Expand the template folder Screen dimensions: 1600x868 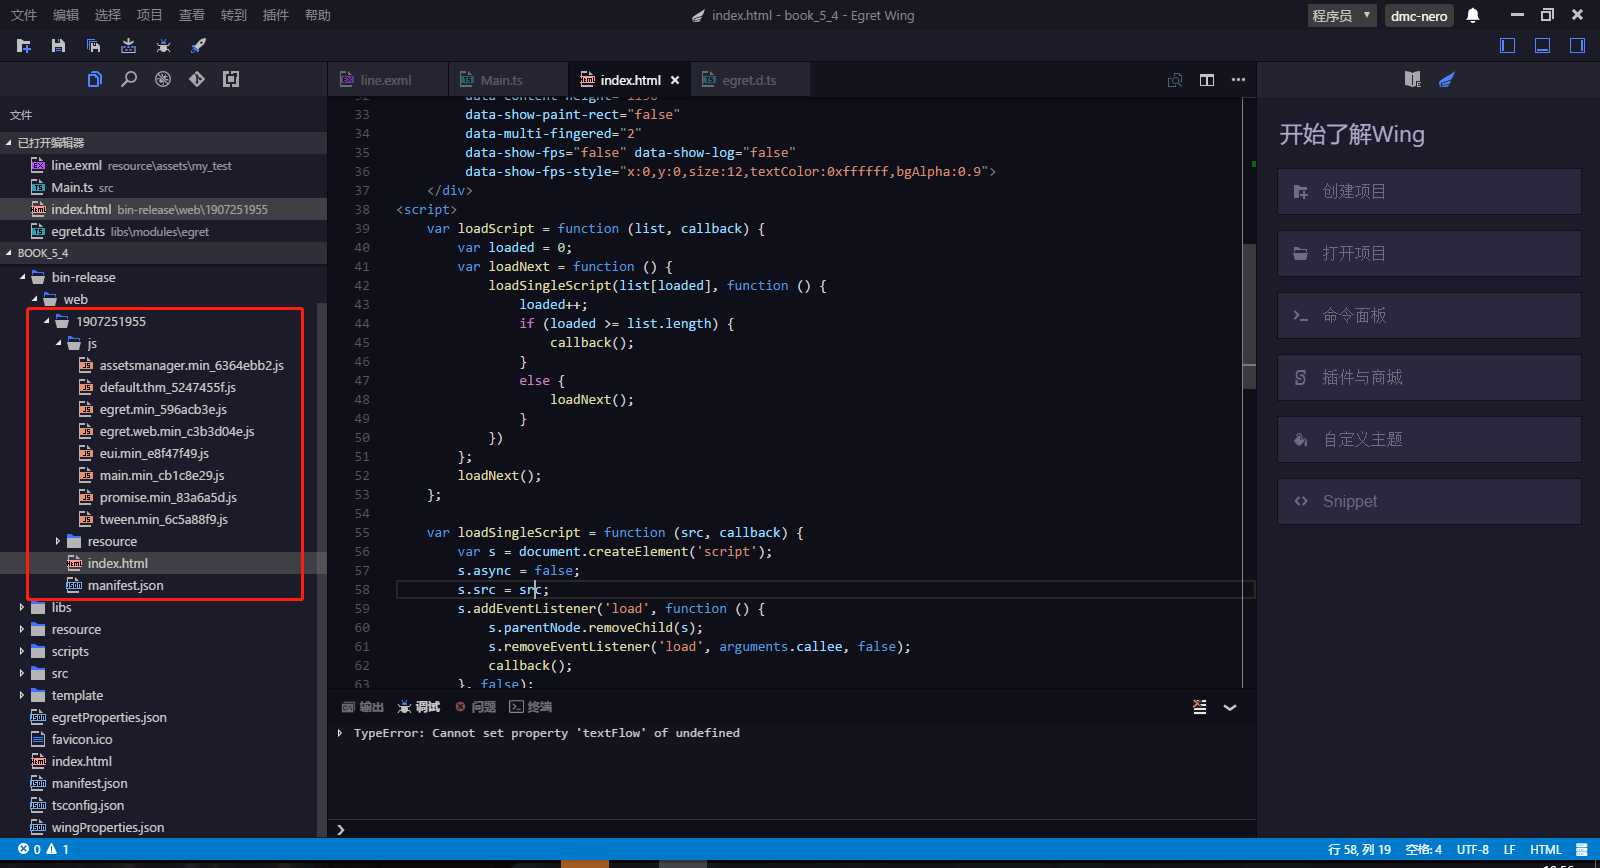[x=22, y=695]
